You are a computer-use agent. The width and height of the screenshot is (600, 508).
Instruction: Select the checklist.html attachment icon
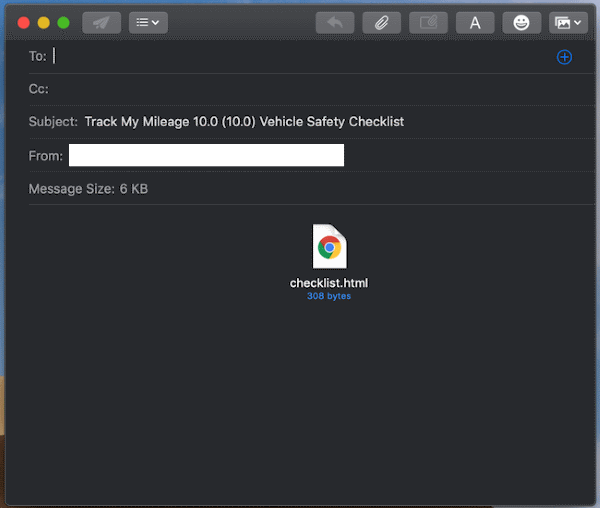[329, 246]
